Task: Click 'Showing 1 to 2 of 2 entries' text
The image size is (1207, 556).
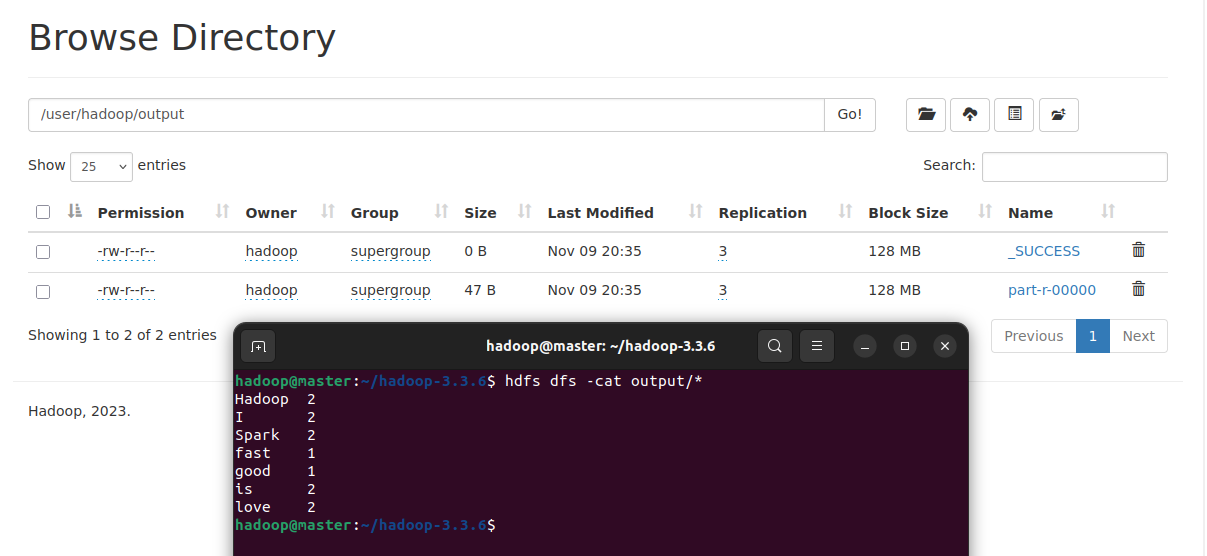Action: pos(122,335)
